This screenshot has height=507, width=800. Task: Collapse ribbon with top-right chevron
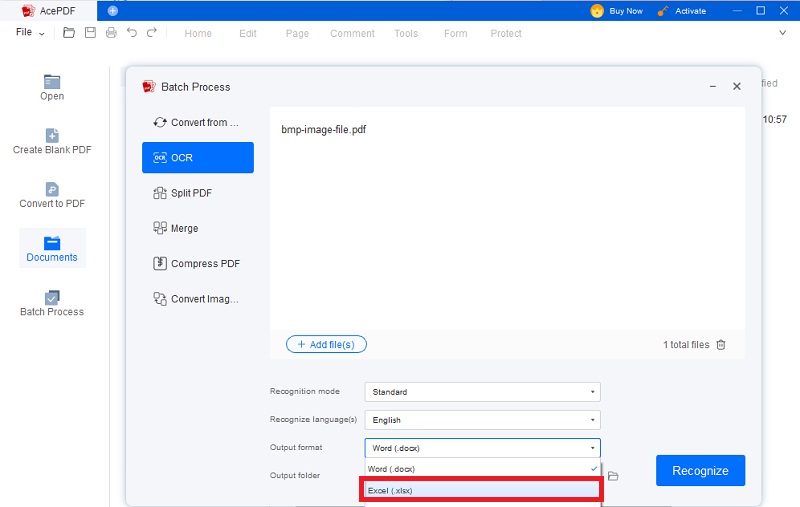pyautogui.click(x=783, y=33)
